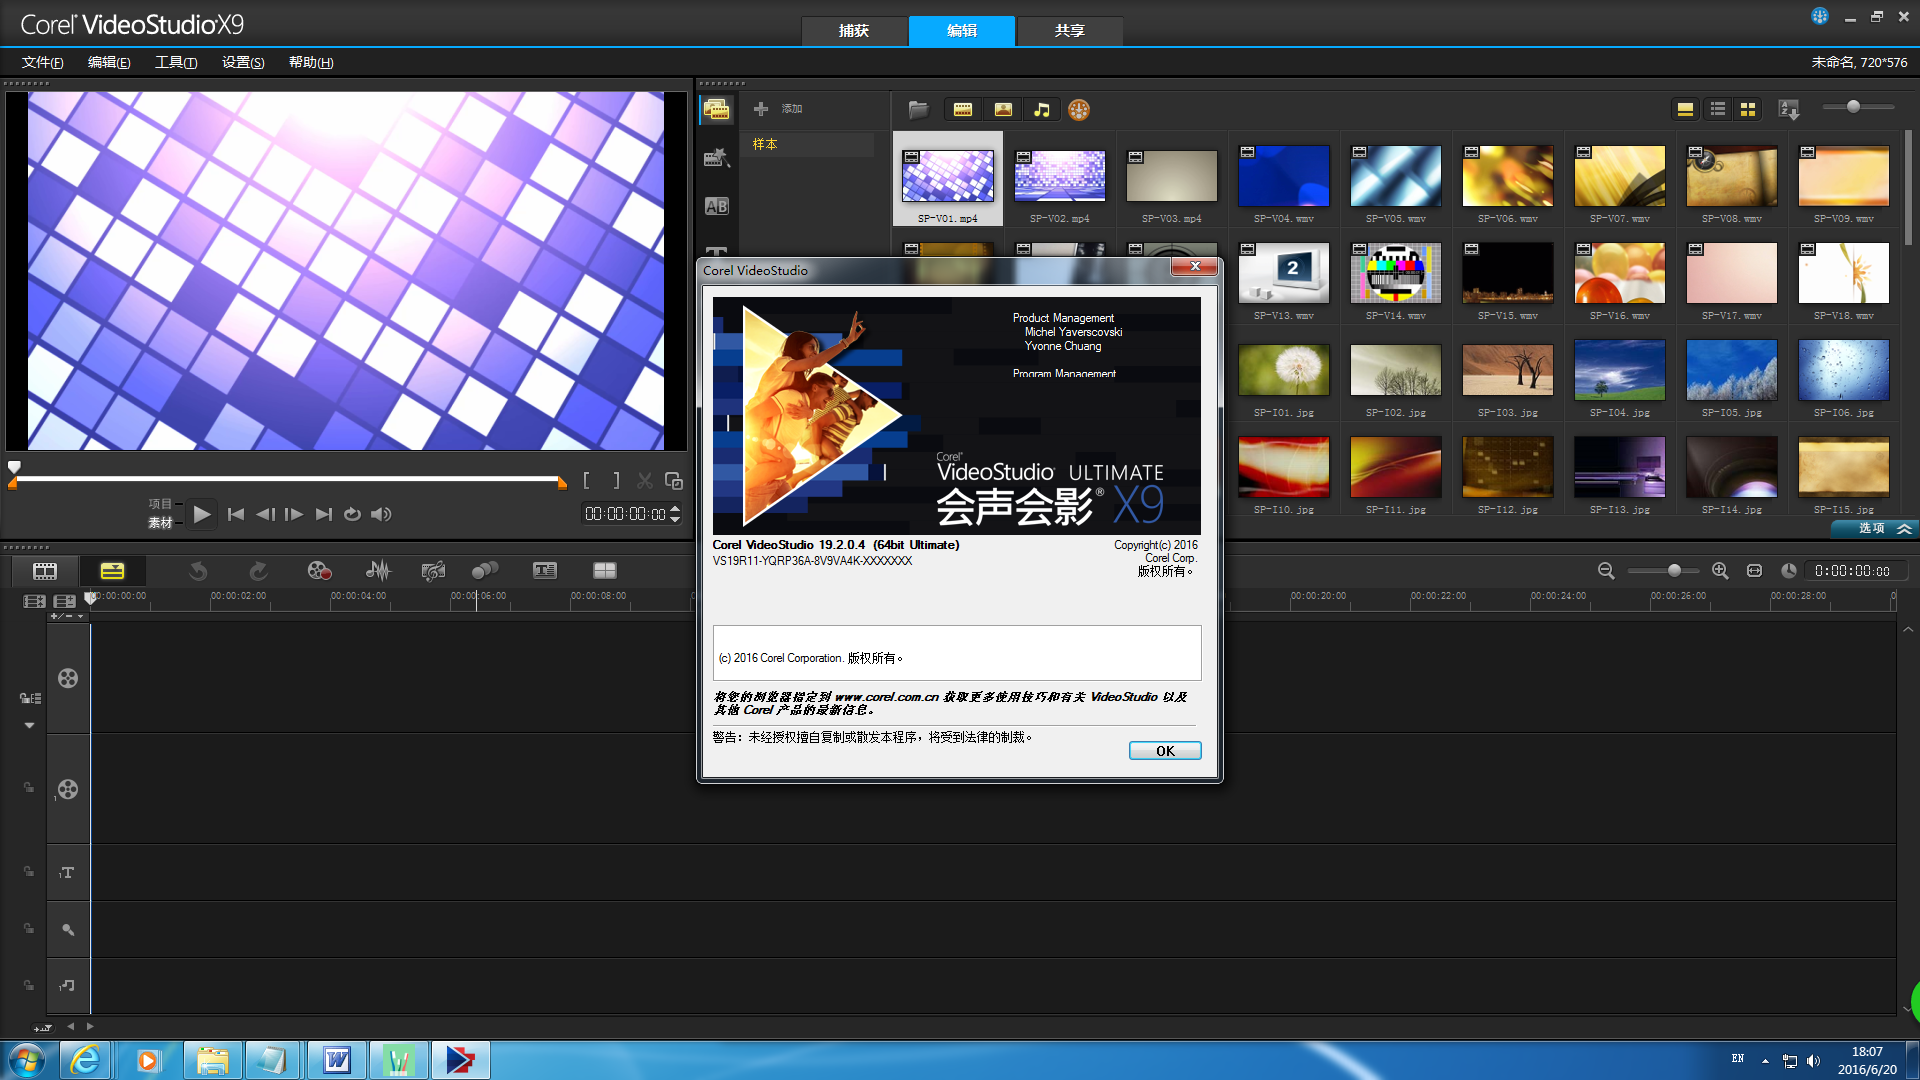Adjust the timeline zoom slider
Image resolution: width=1920 pixels, height=1080 pixels.
click(1674, 570)
